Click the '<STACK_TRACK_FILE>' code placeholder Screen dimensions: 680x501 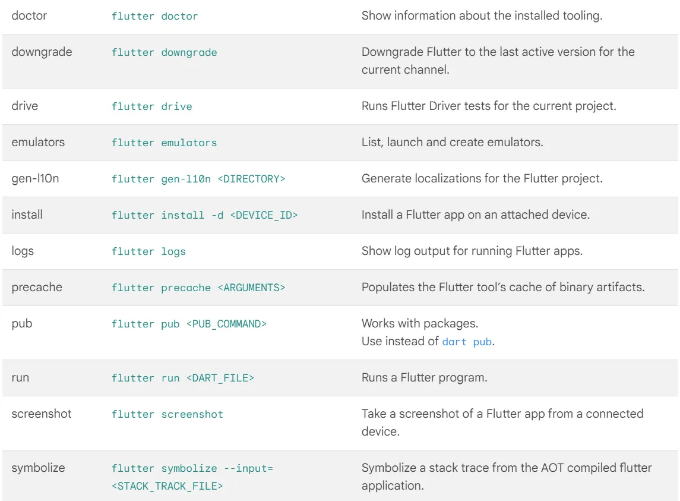pyautogui.click(x=167, y=486)
